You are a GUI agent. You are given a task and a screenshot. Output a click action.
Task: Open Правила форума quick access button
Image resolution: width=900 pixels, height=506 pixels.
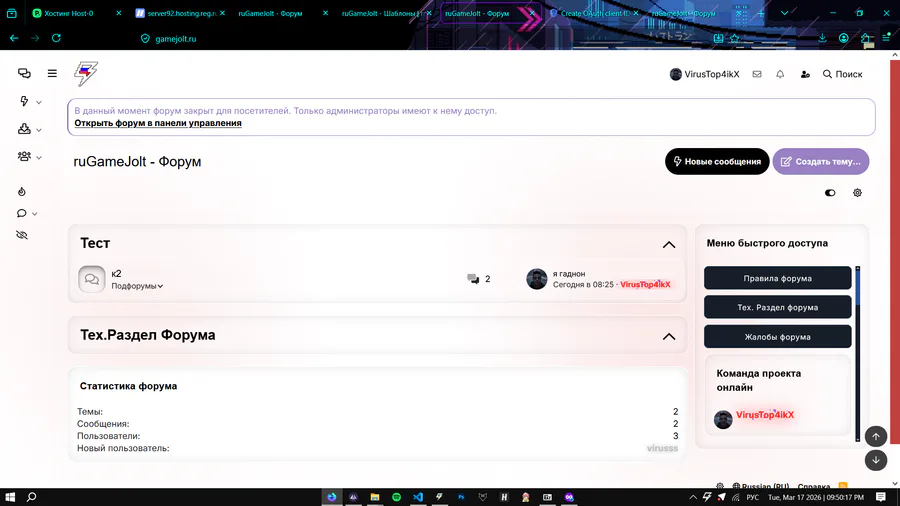[777, 278]
